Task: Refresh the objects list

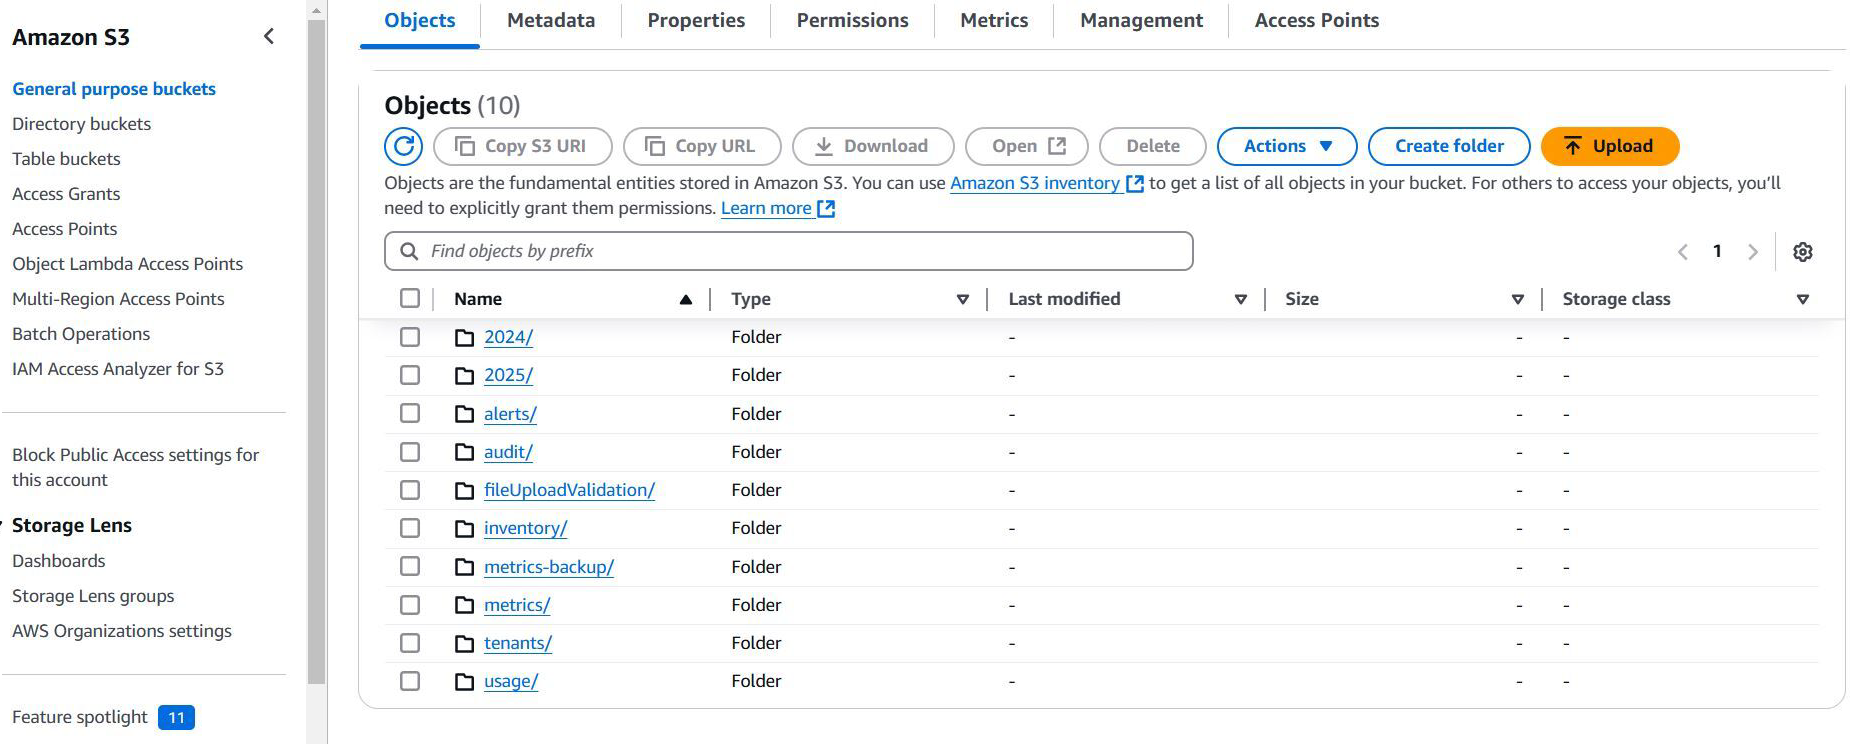Action: coord(404,146)
